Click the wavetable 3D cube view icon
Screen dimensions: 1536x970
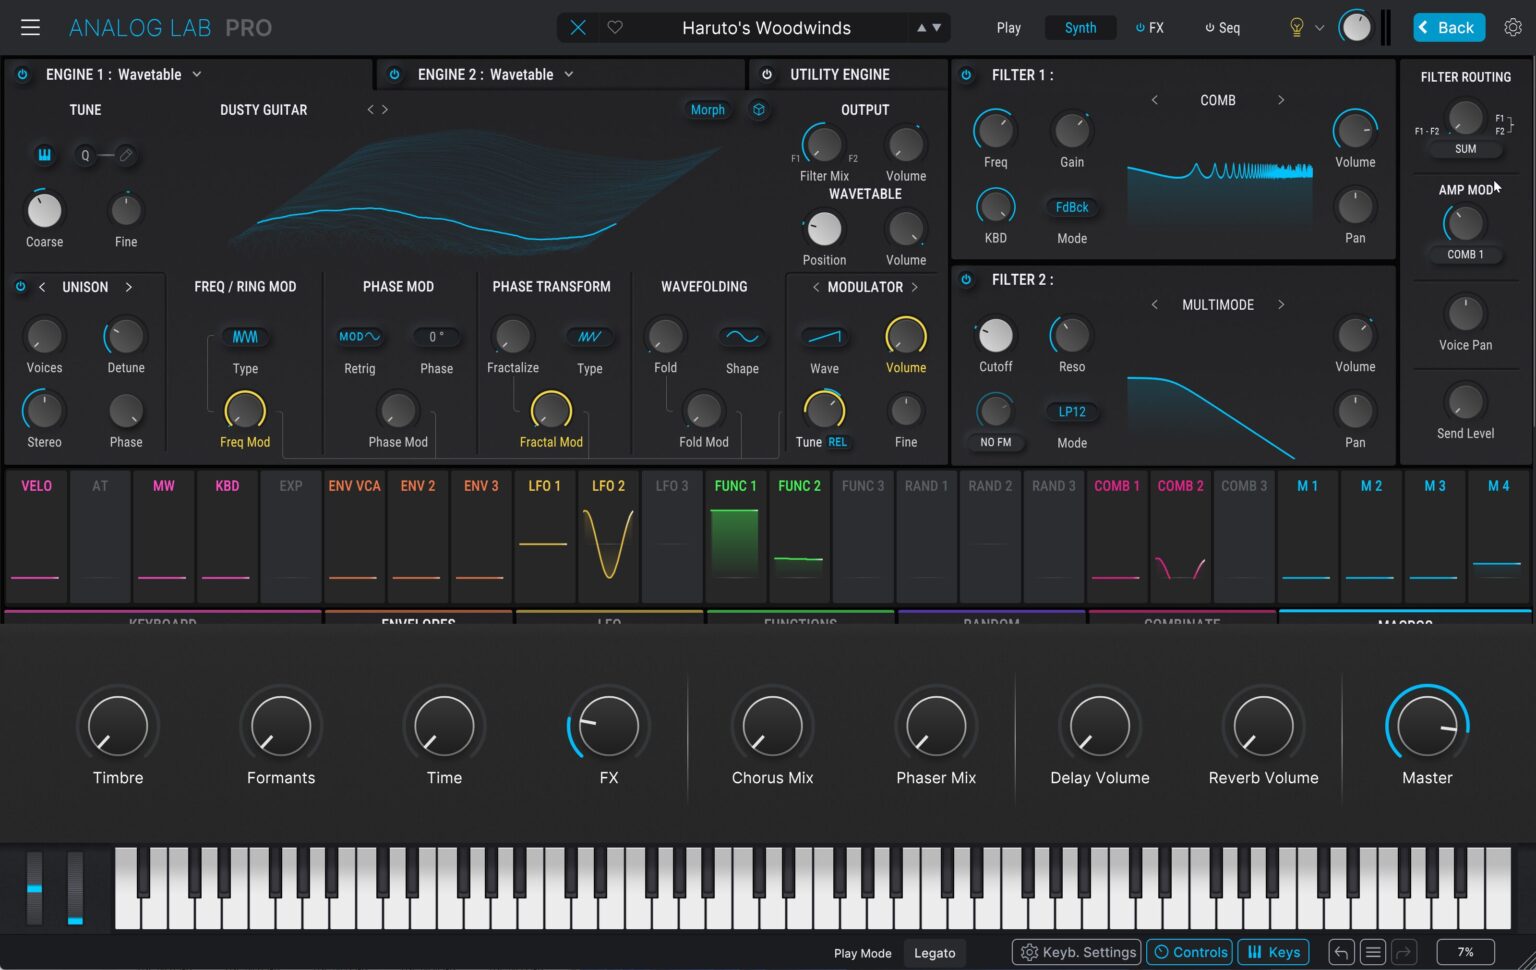click(x=759, y=110)
